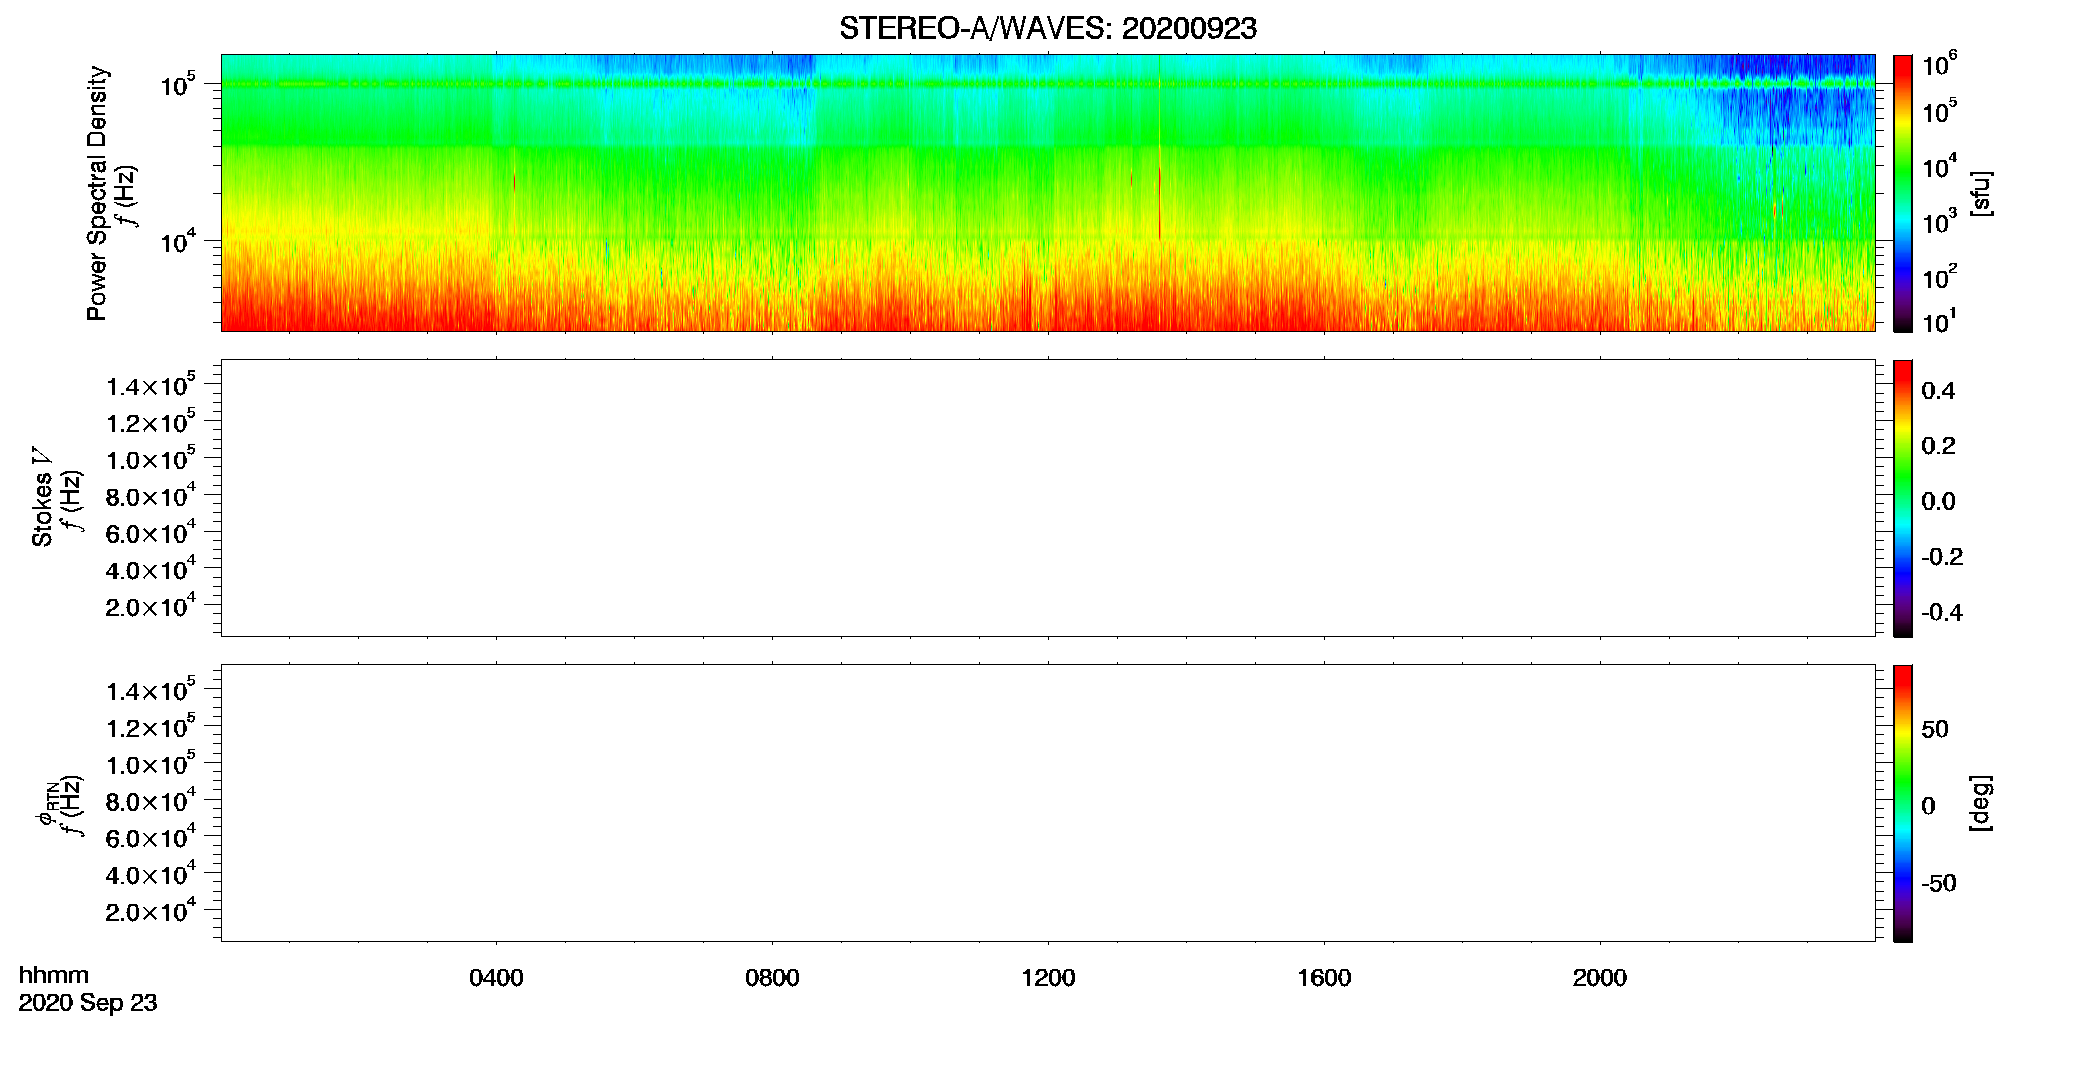The image size is (2096, 1080).
Task: Open the power spectral density spectrogram panel
Action: point(1048,193)
